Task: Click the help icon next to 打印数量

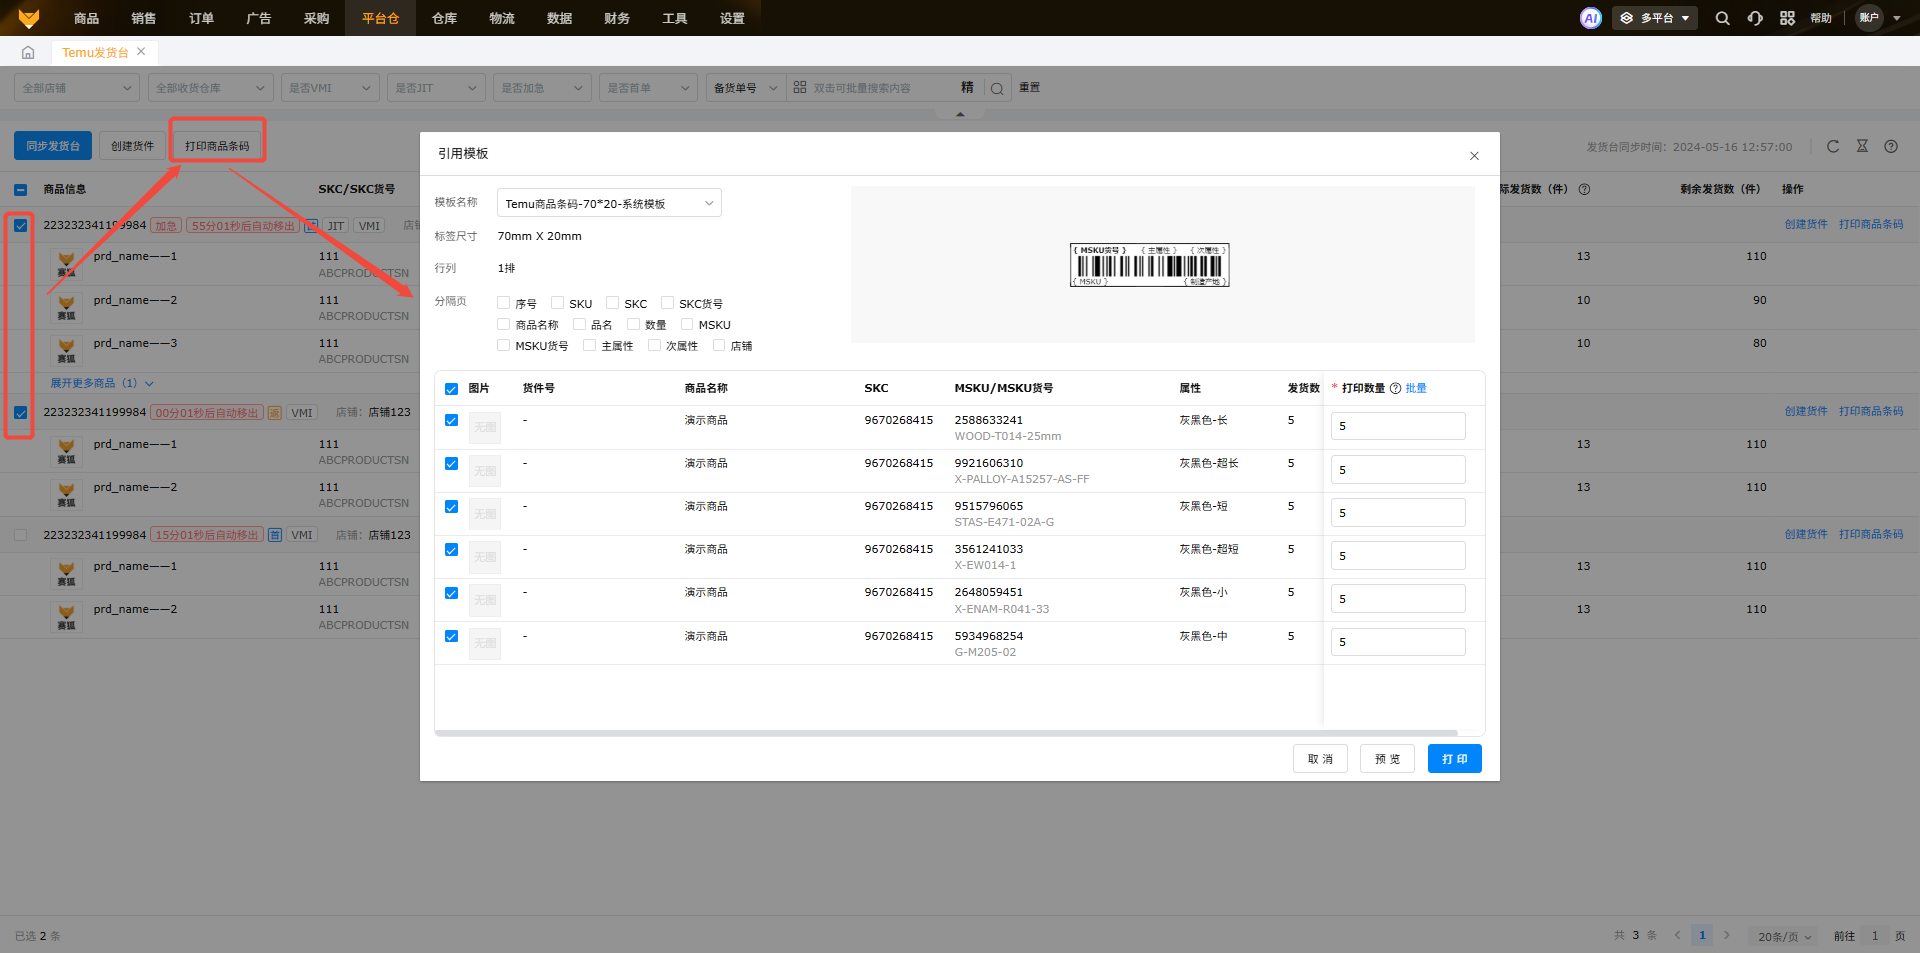Action: tap(1395, 388)
